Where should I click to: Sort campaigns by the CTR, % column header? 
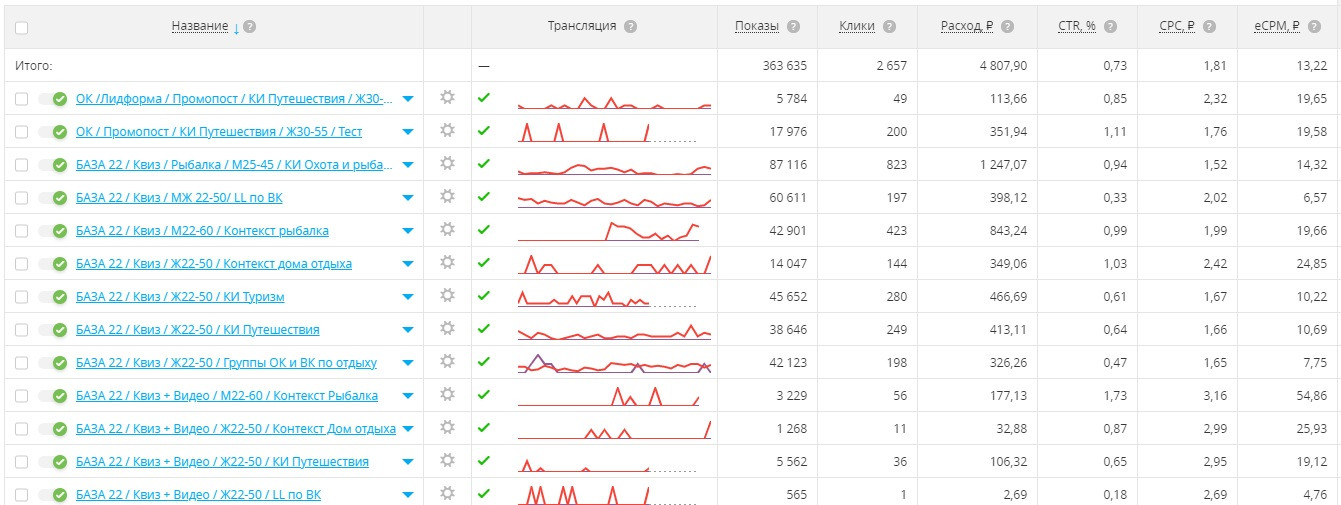coord(1078,27)
